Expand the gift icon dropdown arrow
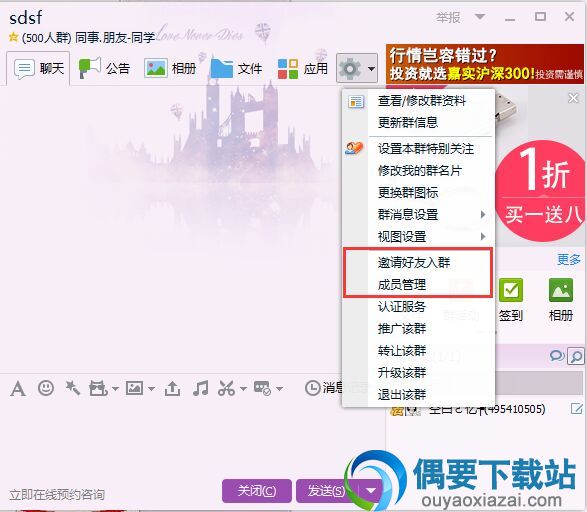This screenshot has width=587, height=512. coord(115,389)
